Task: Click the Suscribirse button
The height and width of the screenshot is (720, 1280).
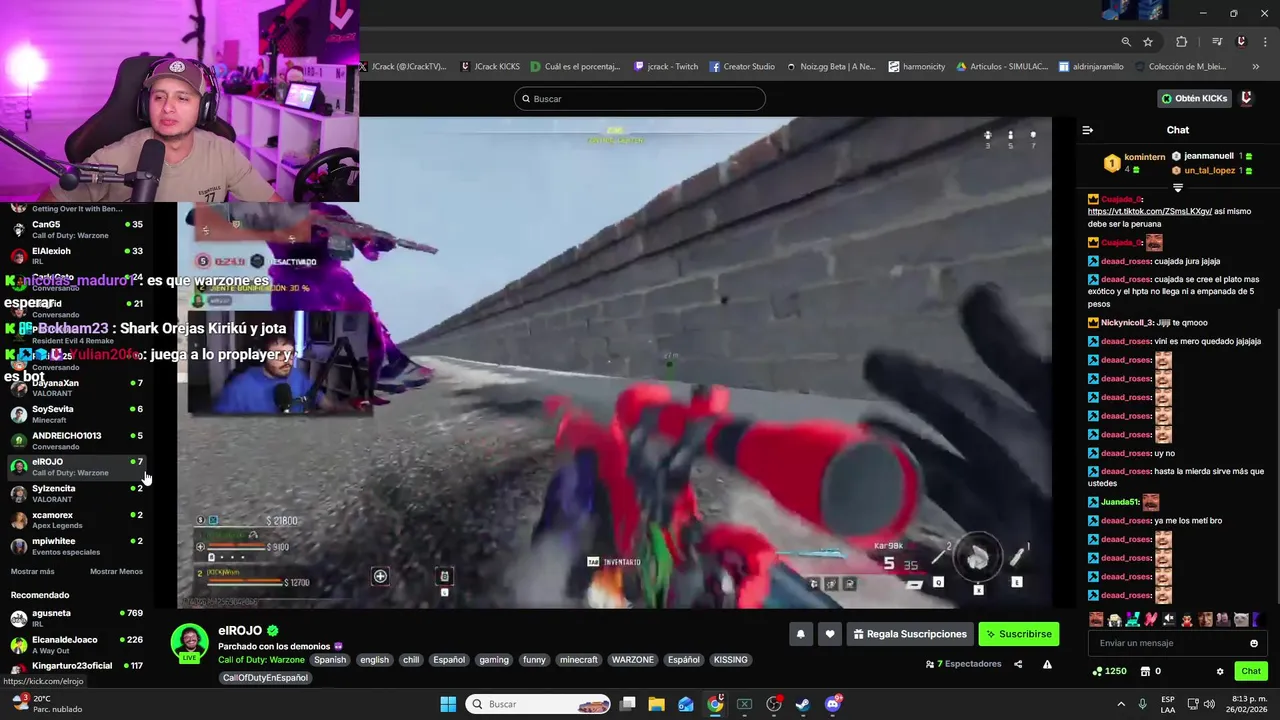Action: click(x=1018, y=634)
